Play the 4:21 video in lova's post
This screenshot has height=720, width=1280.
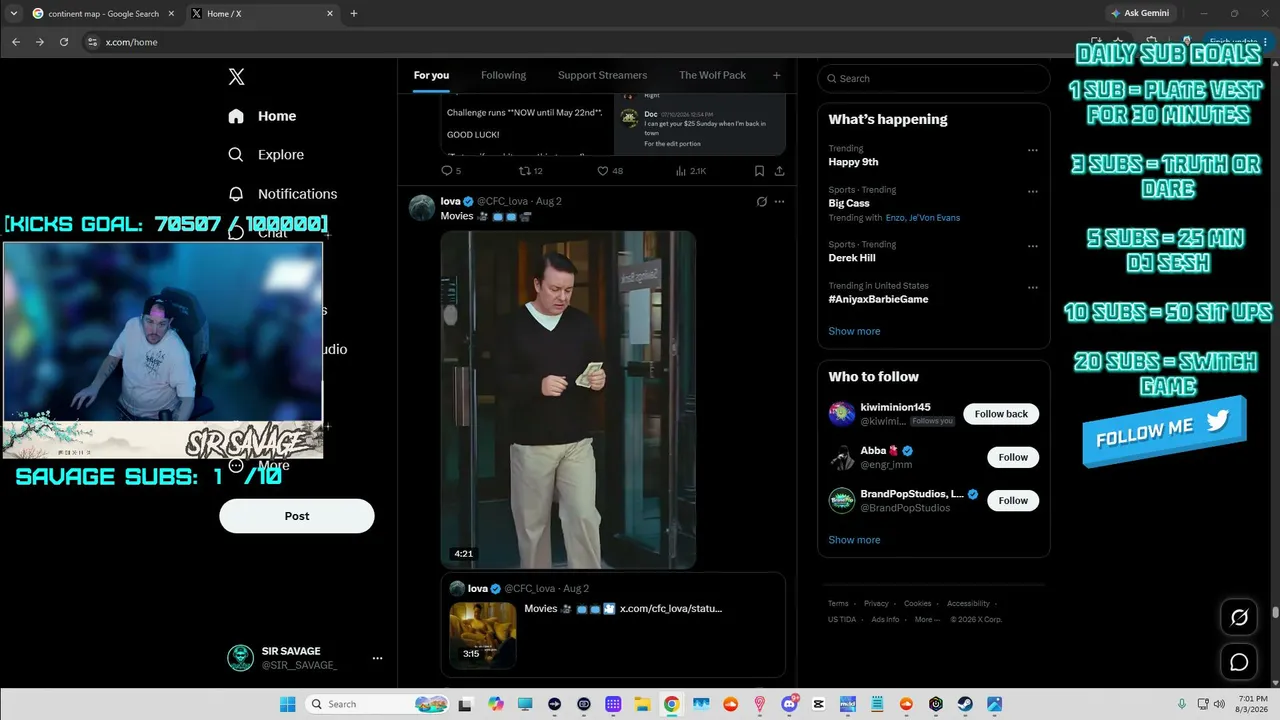[568, 400]
